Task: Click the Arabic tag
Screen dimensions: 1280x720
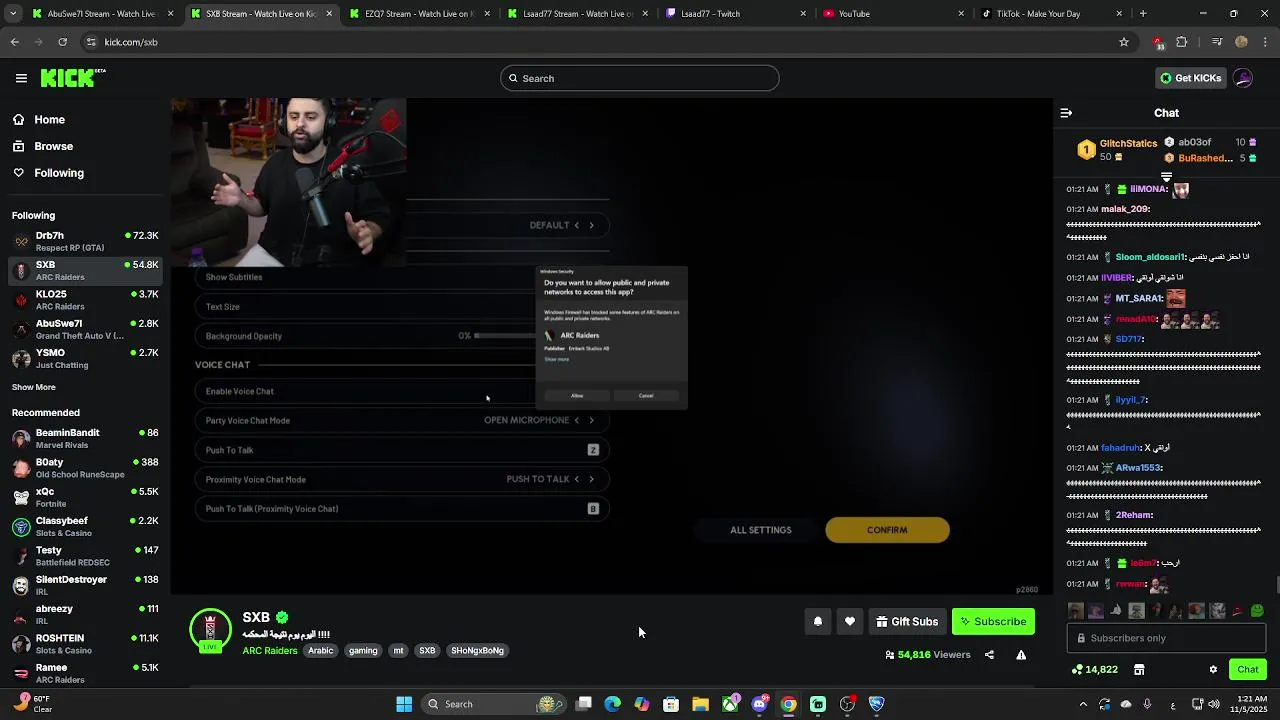Action: coord(321,651)
